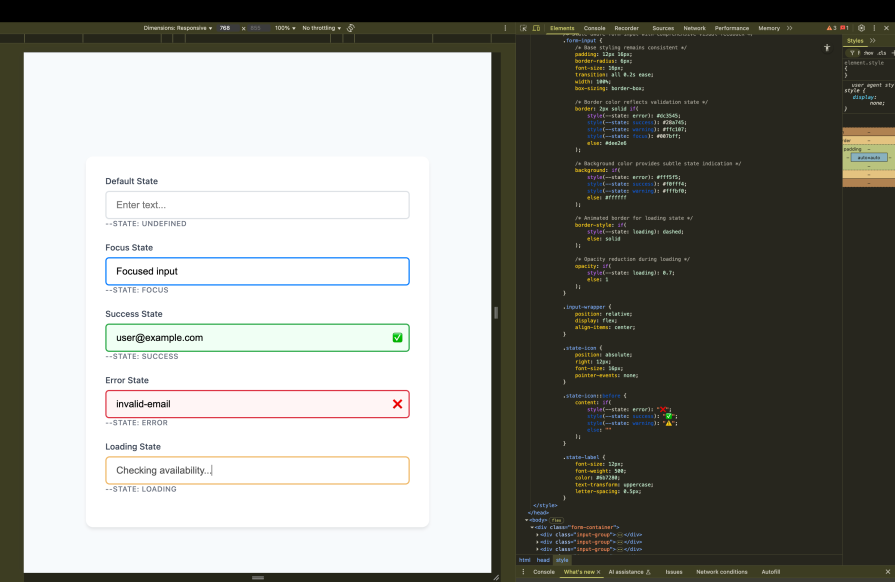Toggle the flex badge on the body element

(555, 520)
